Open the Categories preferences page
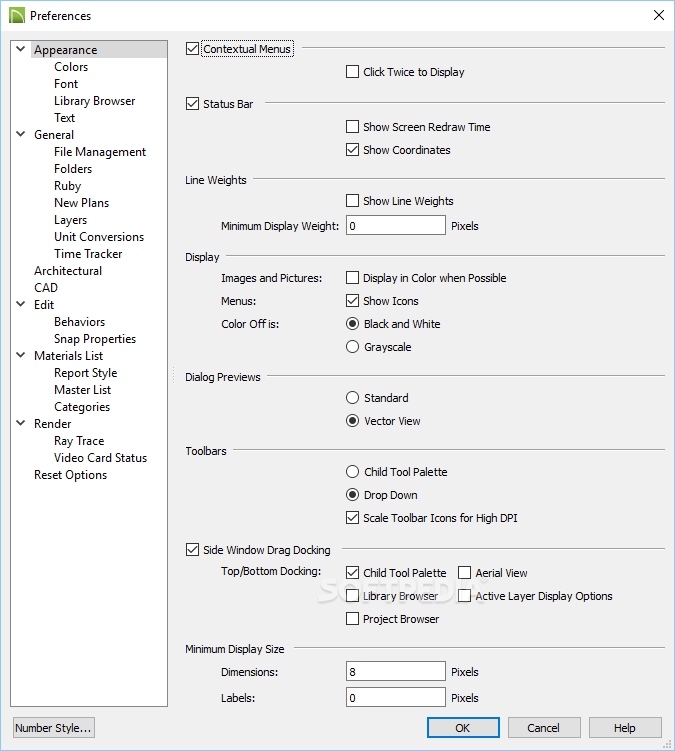The width and height of the screenshot is (675, 751). (82, 407)
